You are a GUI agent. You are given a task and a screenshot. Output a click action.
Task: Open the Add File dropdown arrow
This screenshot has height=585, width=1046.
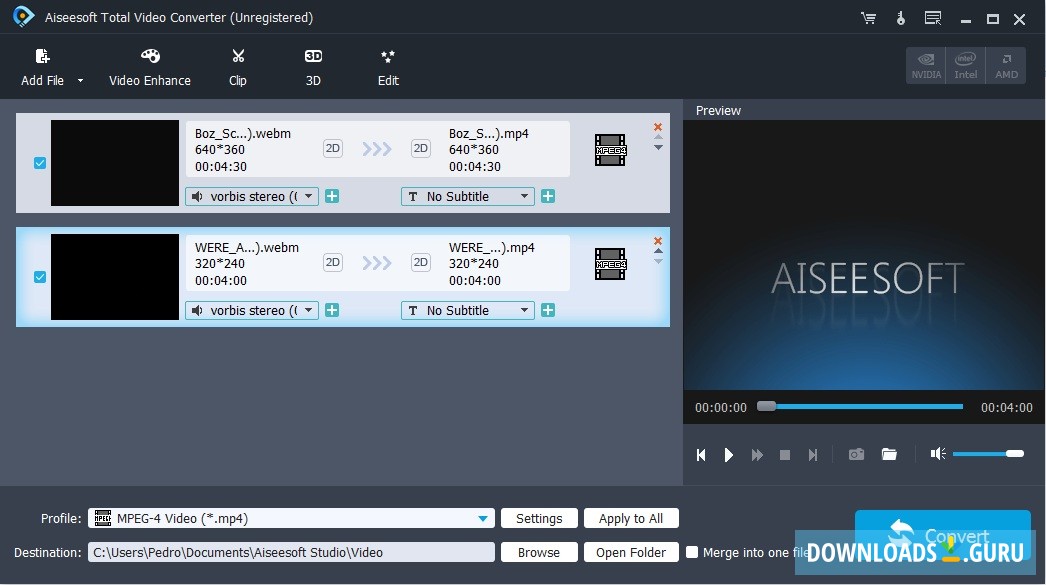pos(80,81)
